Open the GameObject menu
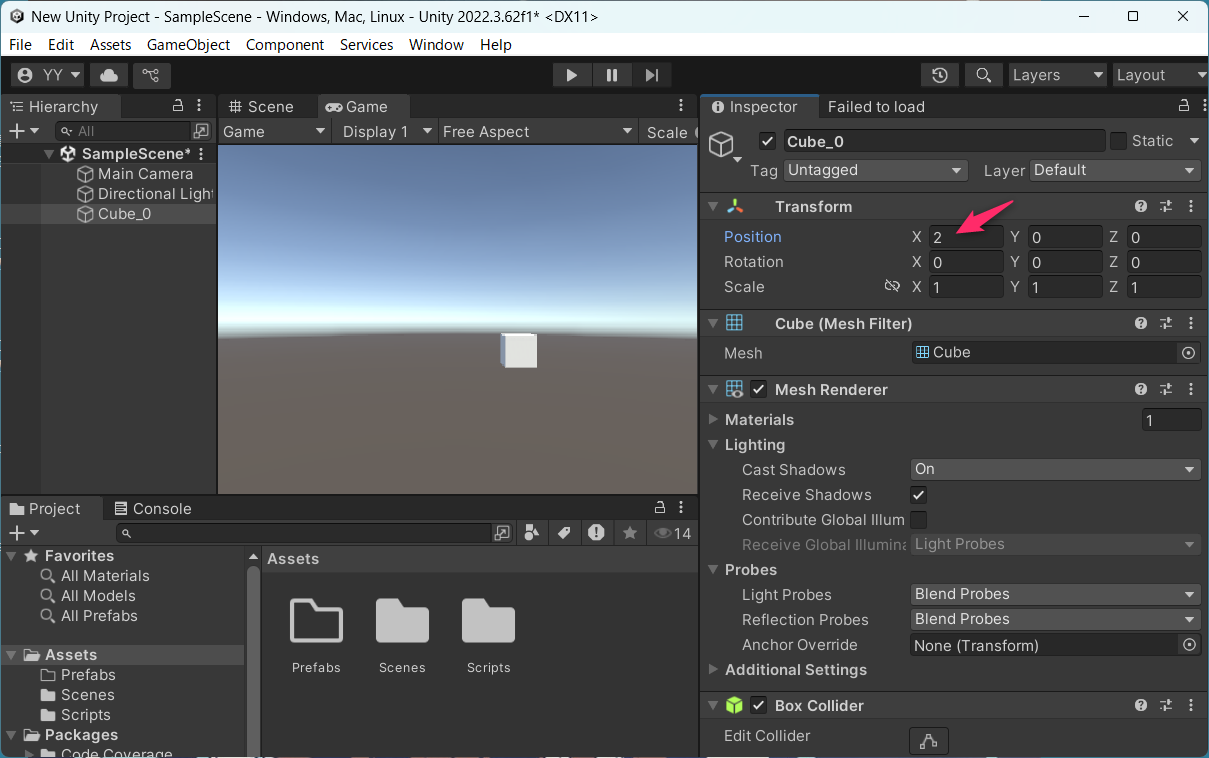This screenshot has height=758, width=1209. tap(188, 45)
